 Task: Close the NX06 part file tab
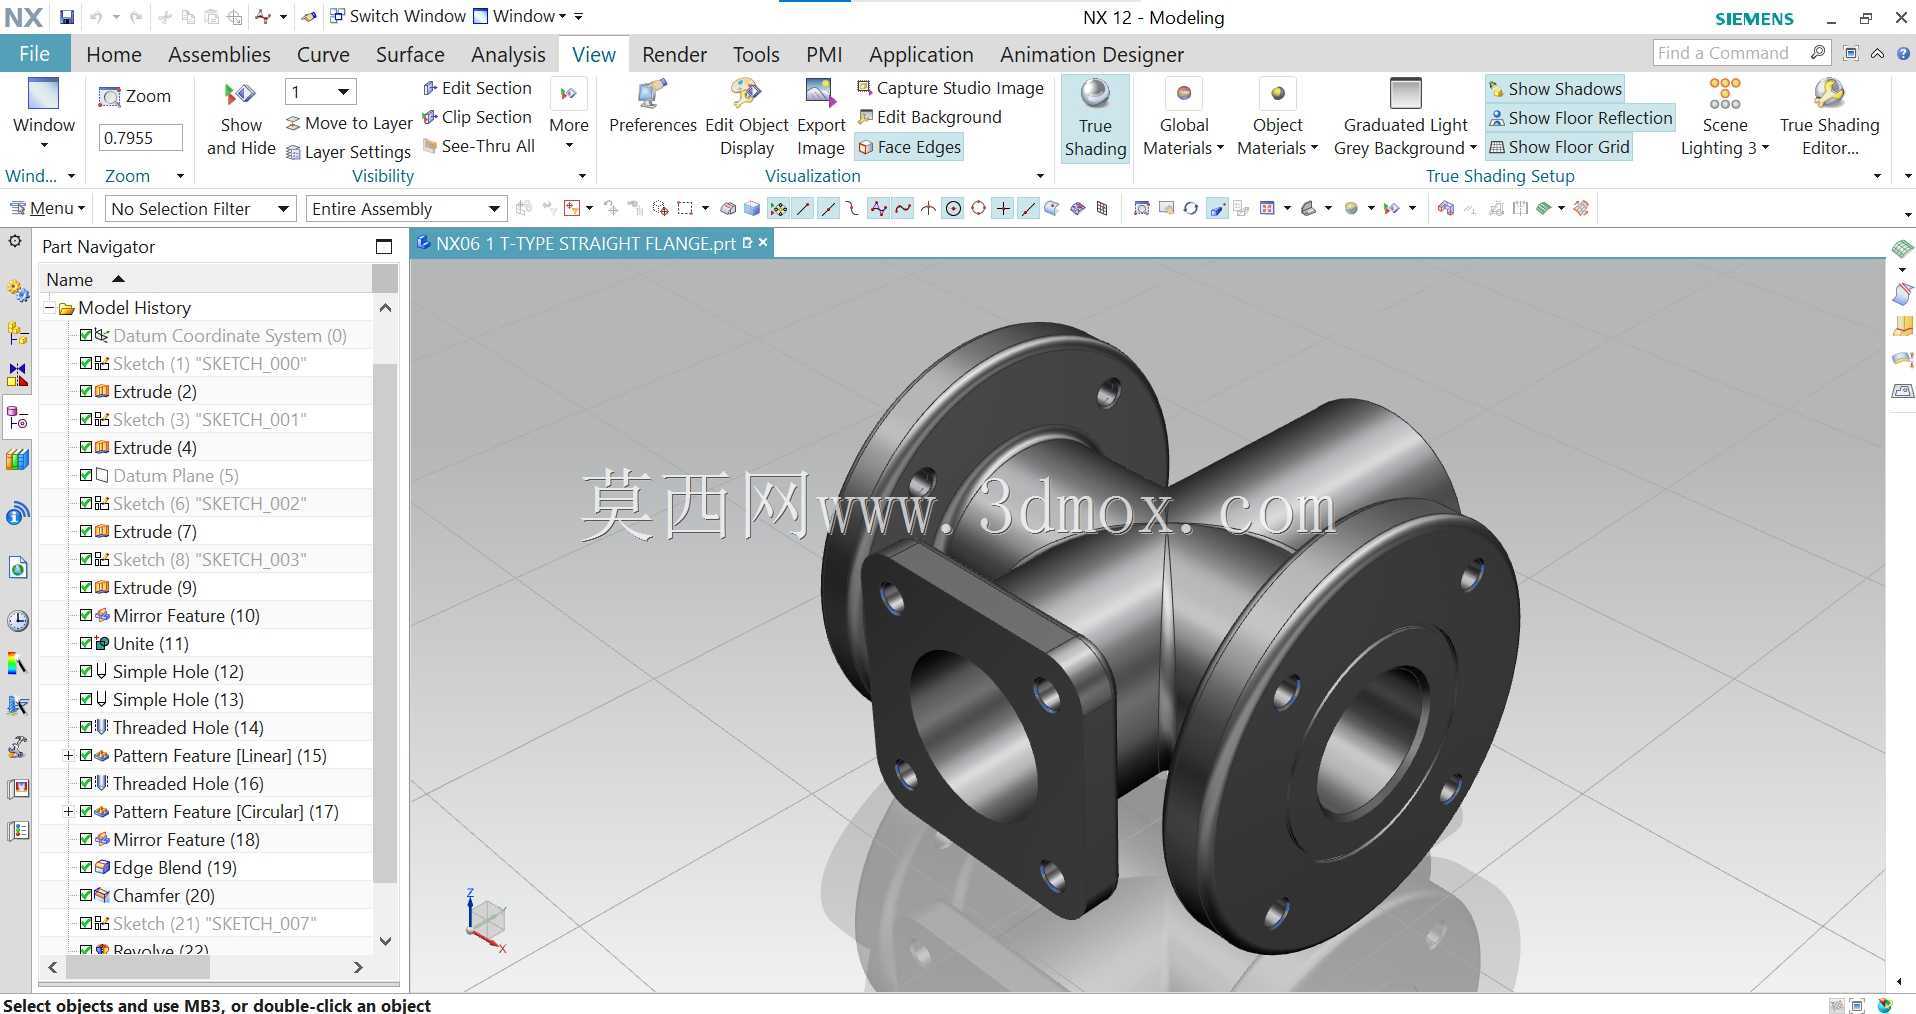(763, 242)
